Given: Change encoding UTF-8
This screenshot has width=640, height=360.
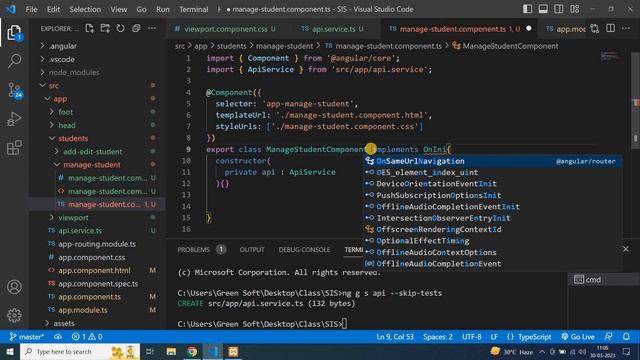Looking at the screenshot, I should point(471,337).
